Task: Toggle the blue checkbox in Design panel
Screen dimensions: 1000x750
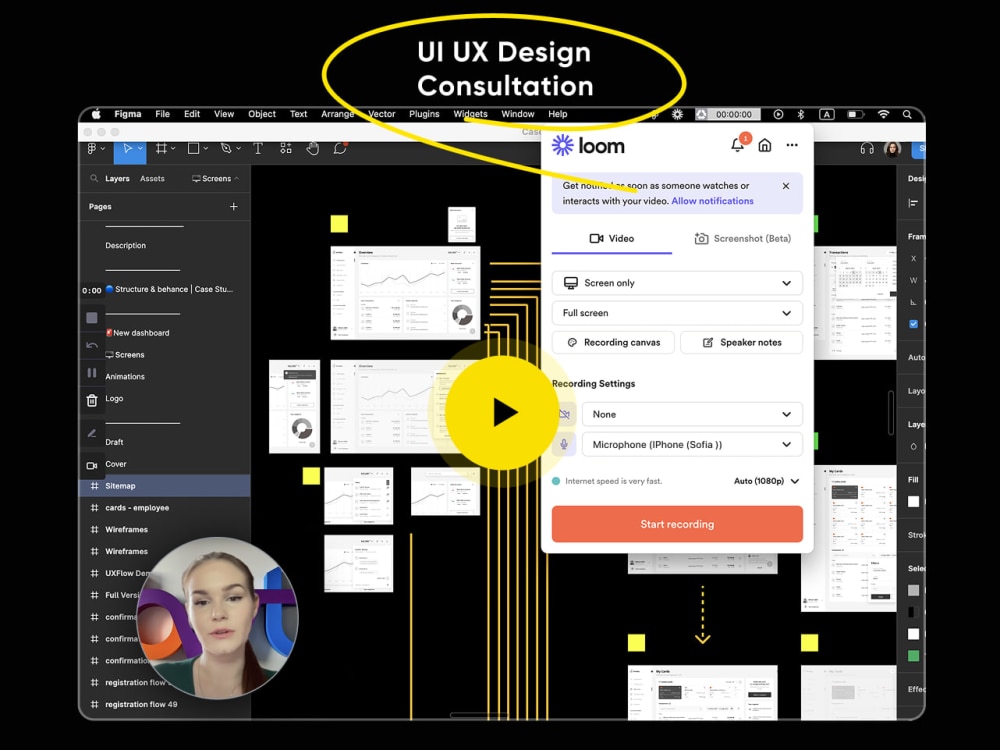Action: (913, 324)
